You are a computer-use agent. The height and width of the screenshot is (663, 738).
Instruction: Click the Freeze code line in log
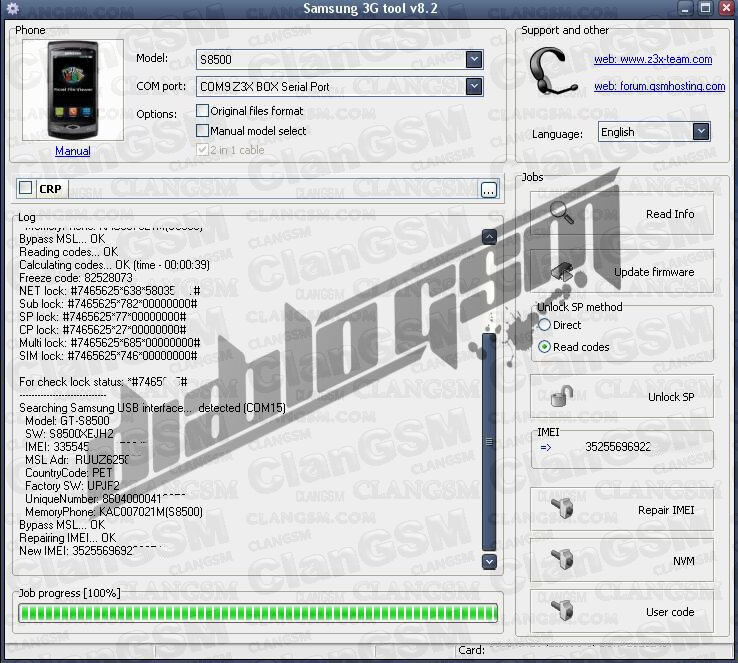tap(76, 278)
